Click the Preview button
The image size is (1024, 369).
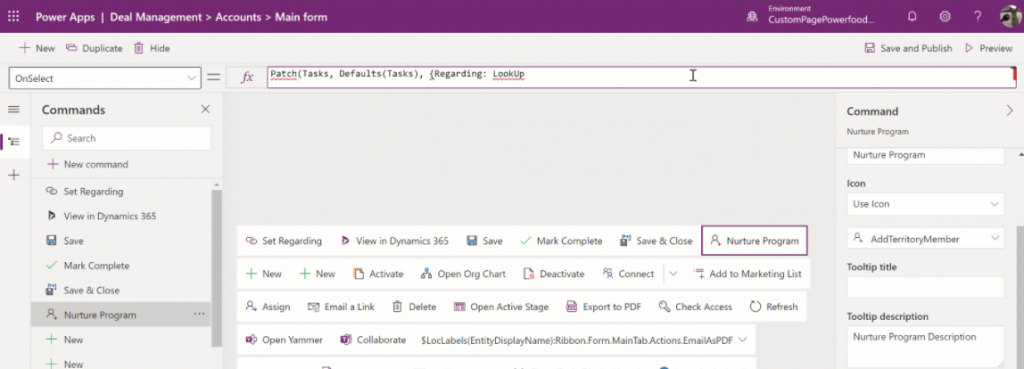[x=989, y=48]
